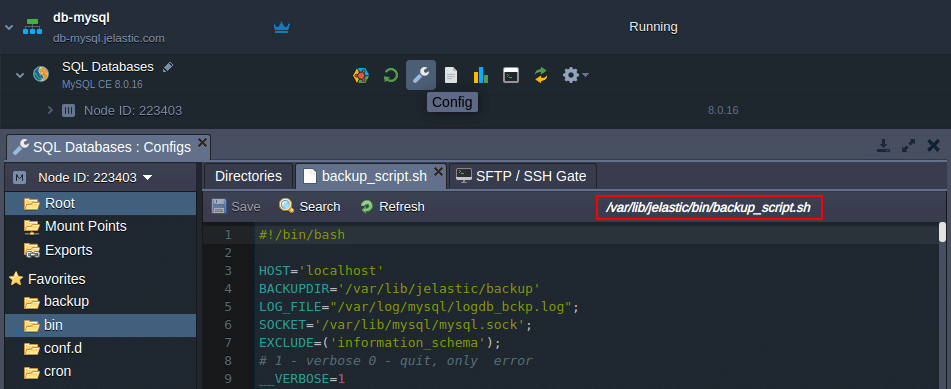The image size is (951, 389).
Task: Click the crown icon on db-mysql row
Action: 281,27
